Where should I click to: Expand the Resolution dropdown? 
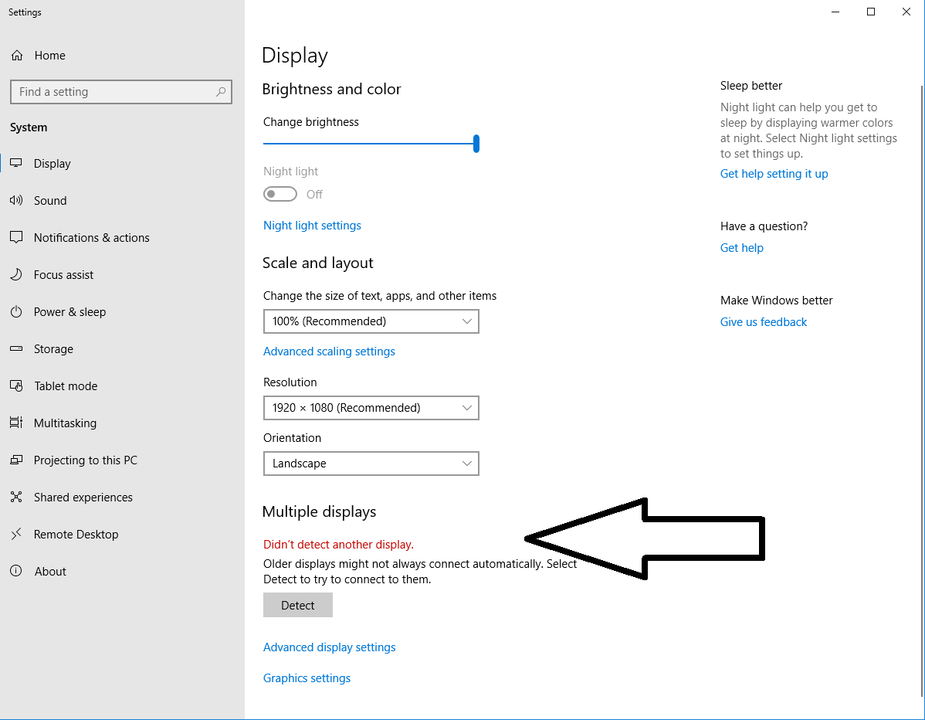click(370, 408)
